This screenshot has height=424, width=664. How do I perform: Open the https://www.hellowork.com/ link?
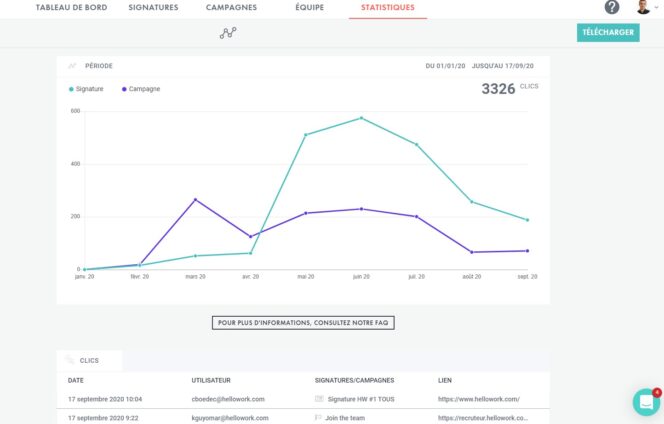[478, 399]
